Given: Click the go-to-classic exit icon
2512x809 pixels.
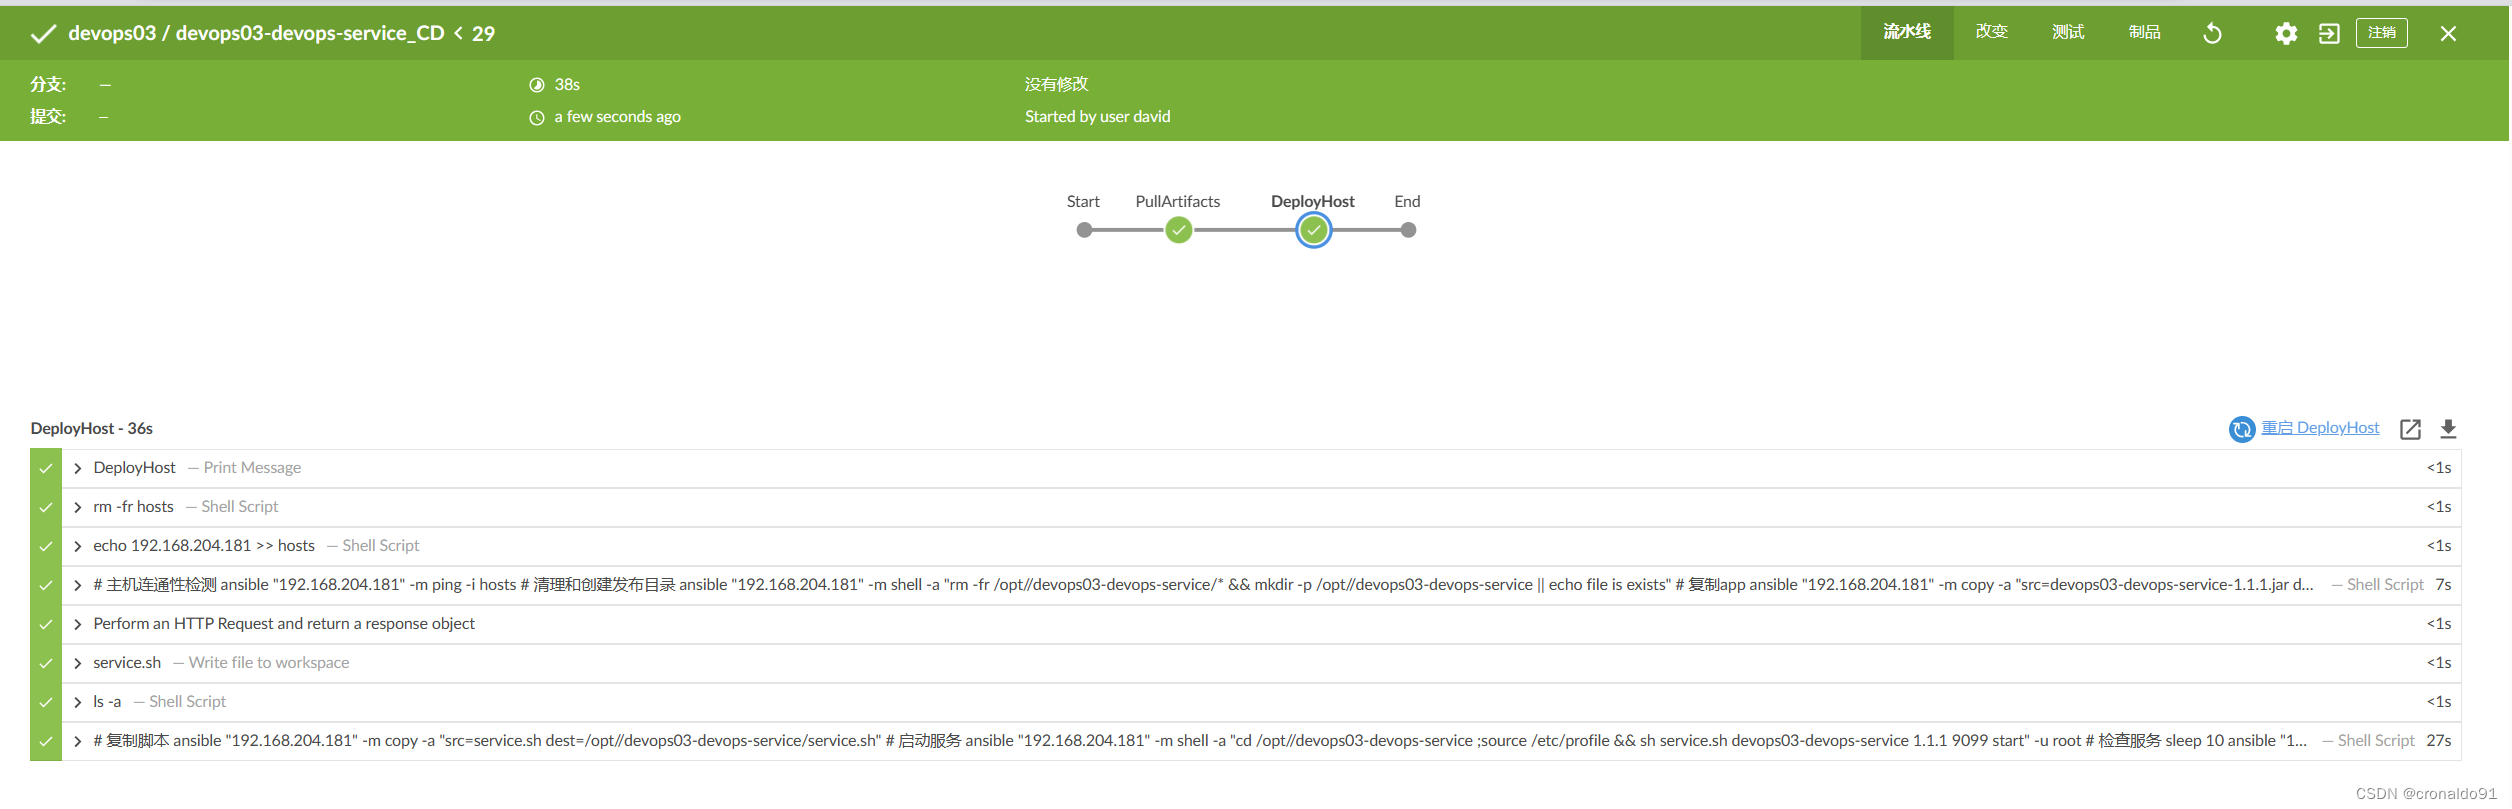Looking at the screenshot, I should coord(2329,34).
